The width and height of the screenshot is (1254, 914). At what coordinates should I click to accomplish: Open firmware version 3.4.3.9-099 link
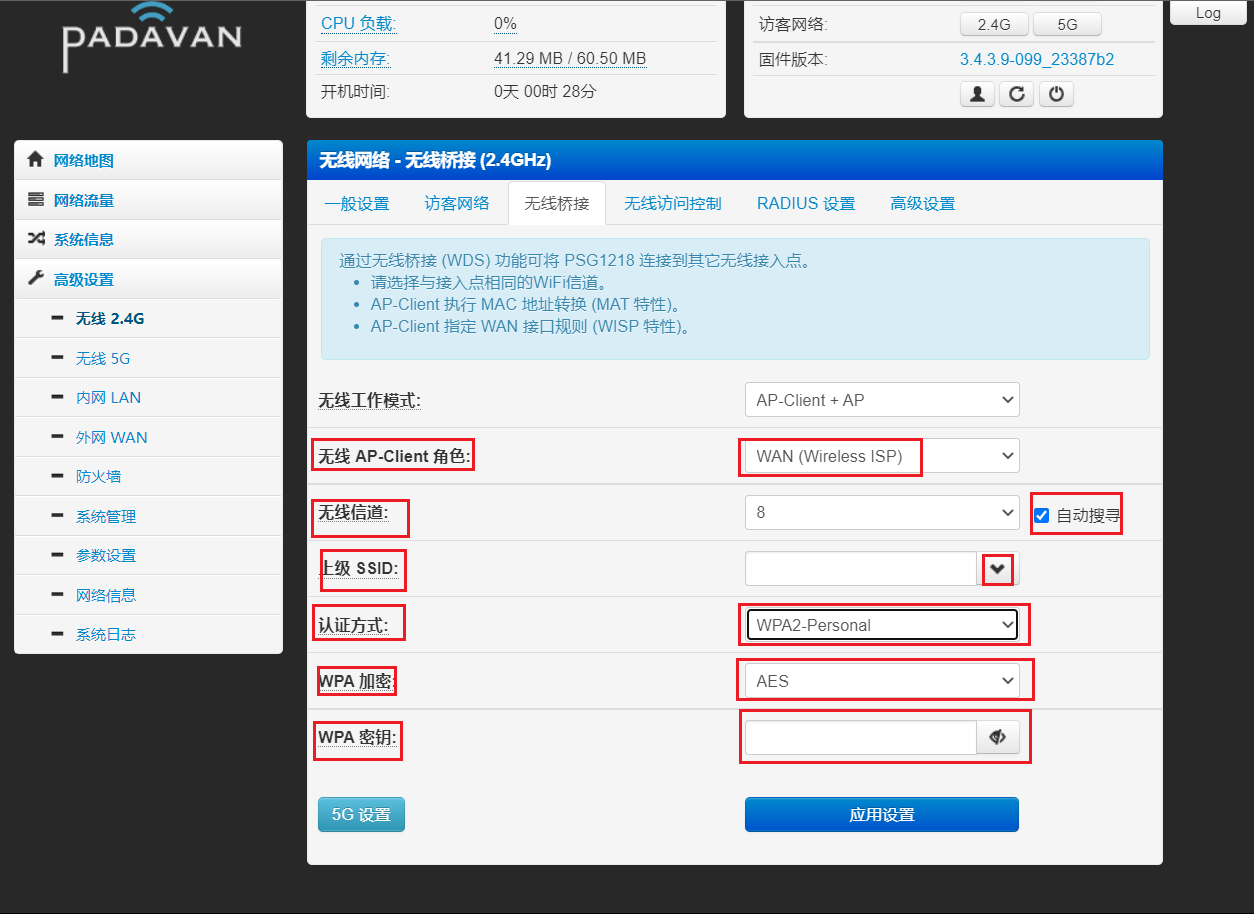(x=1036, y=59)
